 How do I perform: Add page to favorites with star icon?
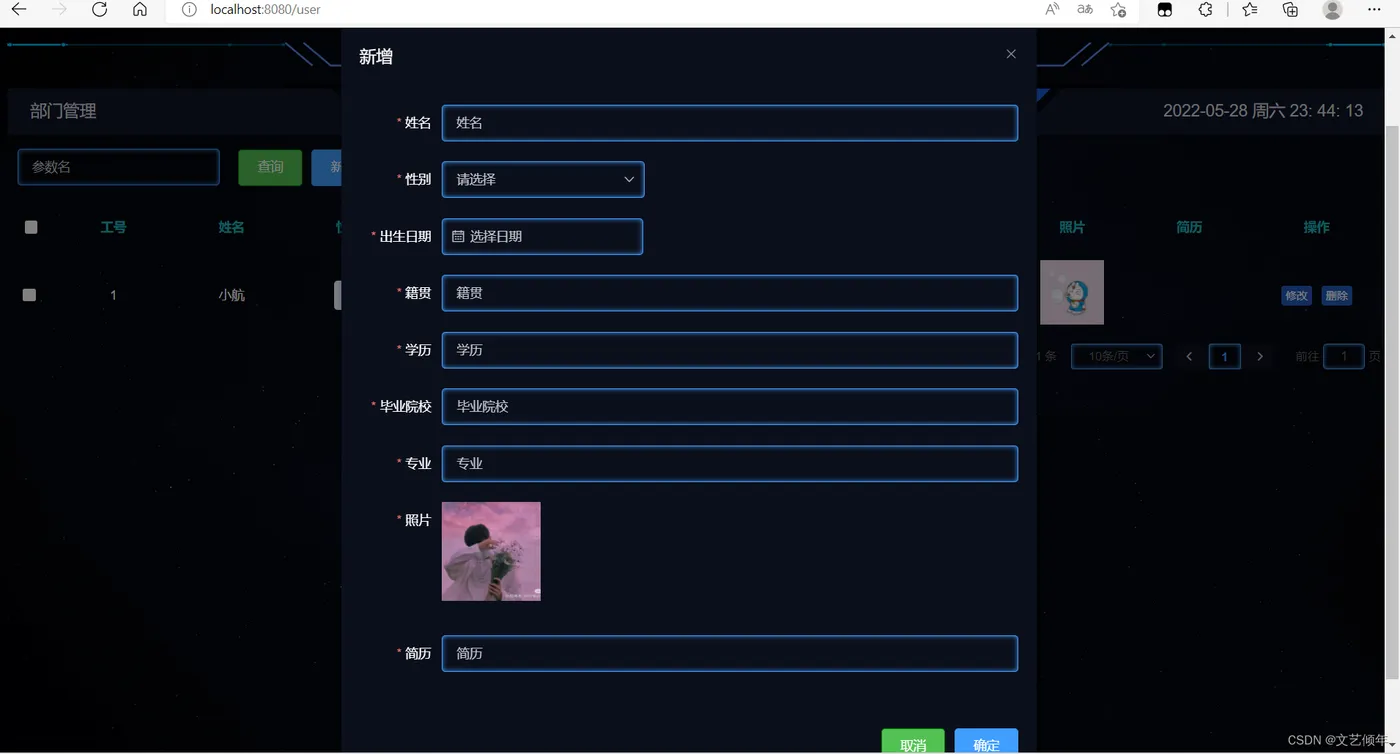(1118, 10)
